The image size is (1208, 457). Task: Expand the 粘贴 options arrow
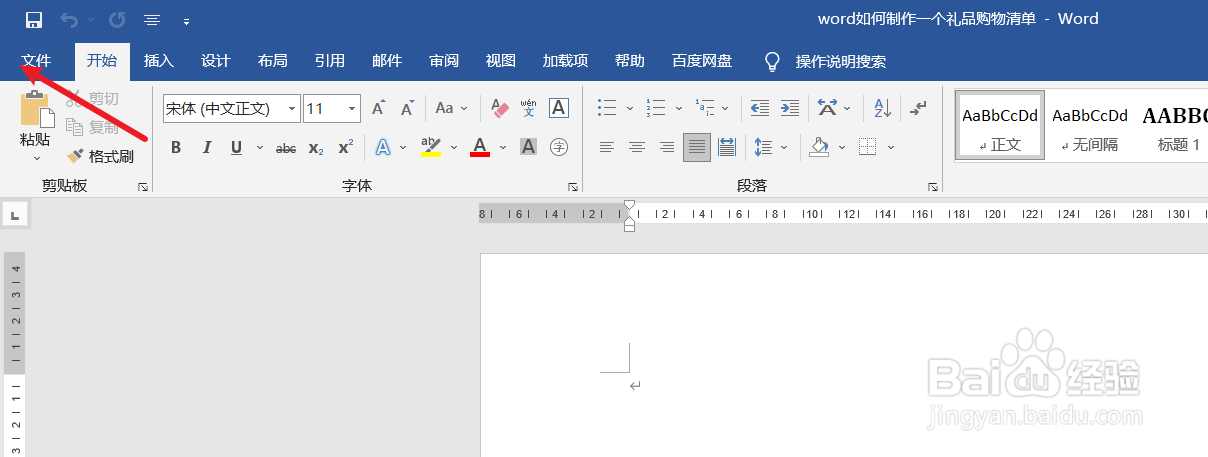pos(36,157)
